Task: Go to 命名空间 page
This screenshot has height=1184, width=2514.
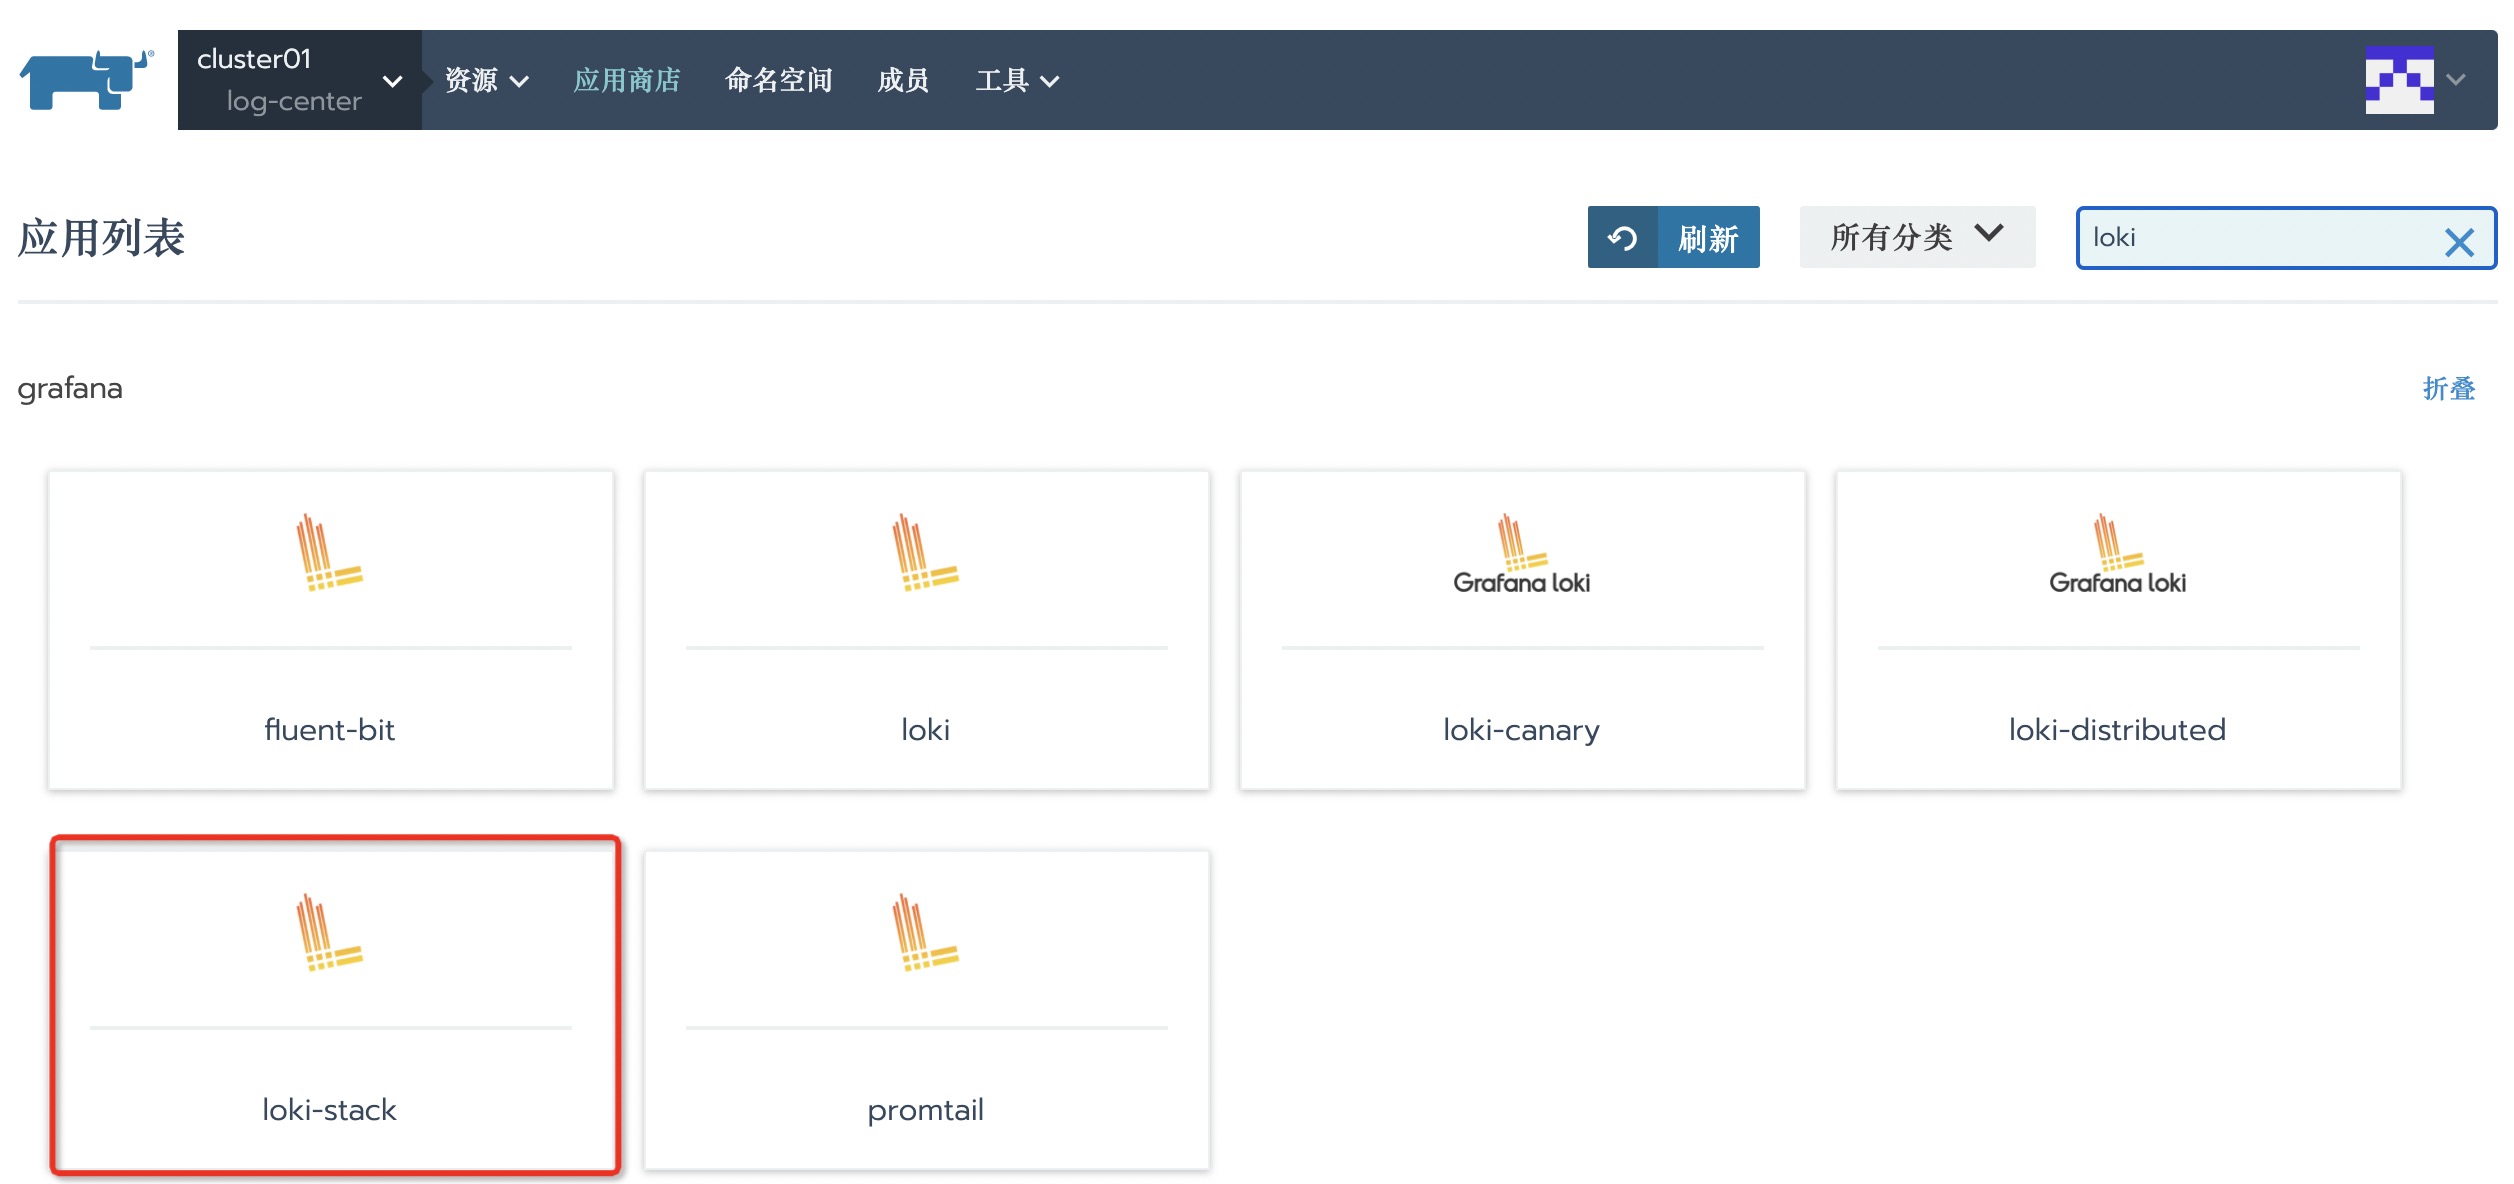Action: (779, 80)
